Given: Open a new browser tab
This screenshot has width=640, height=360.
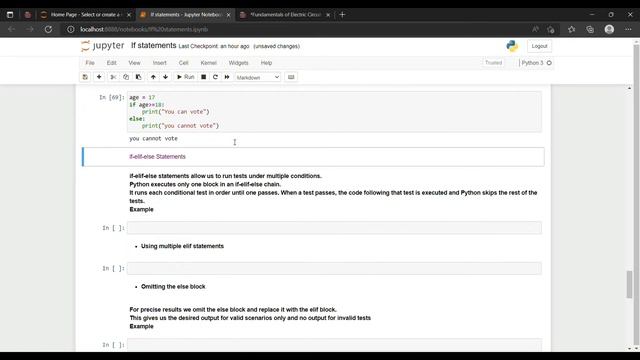Looking at the screenshot, I should tap(342, 15).
